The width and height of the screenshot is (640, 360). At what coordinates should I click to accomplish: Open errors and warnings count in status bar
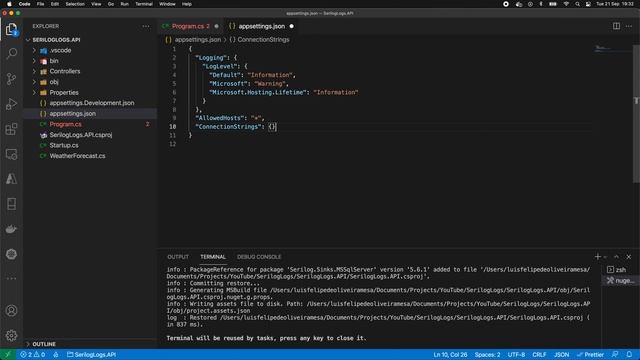click(x=33, y=354)
